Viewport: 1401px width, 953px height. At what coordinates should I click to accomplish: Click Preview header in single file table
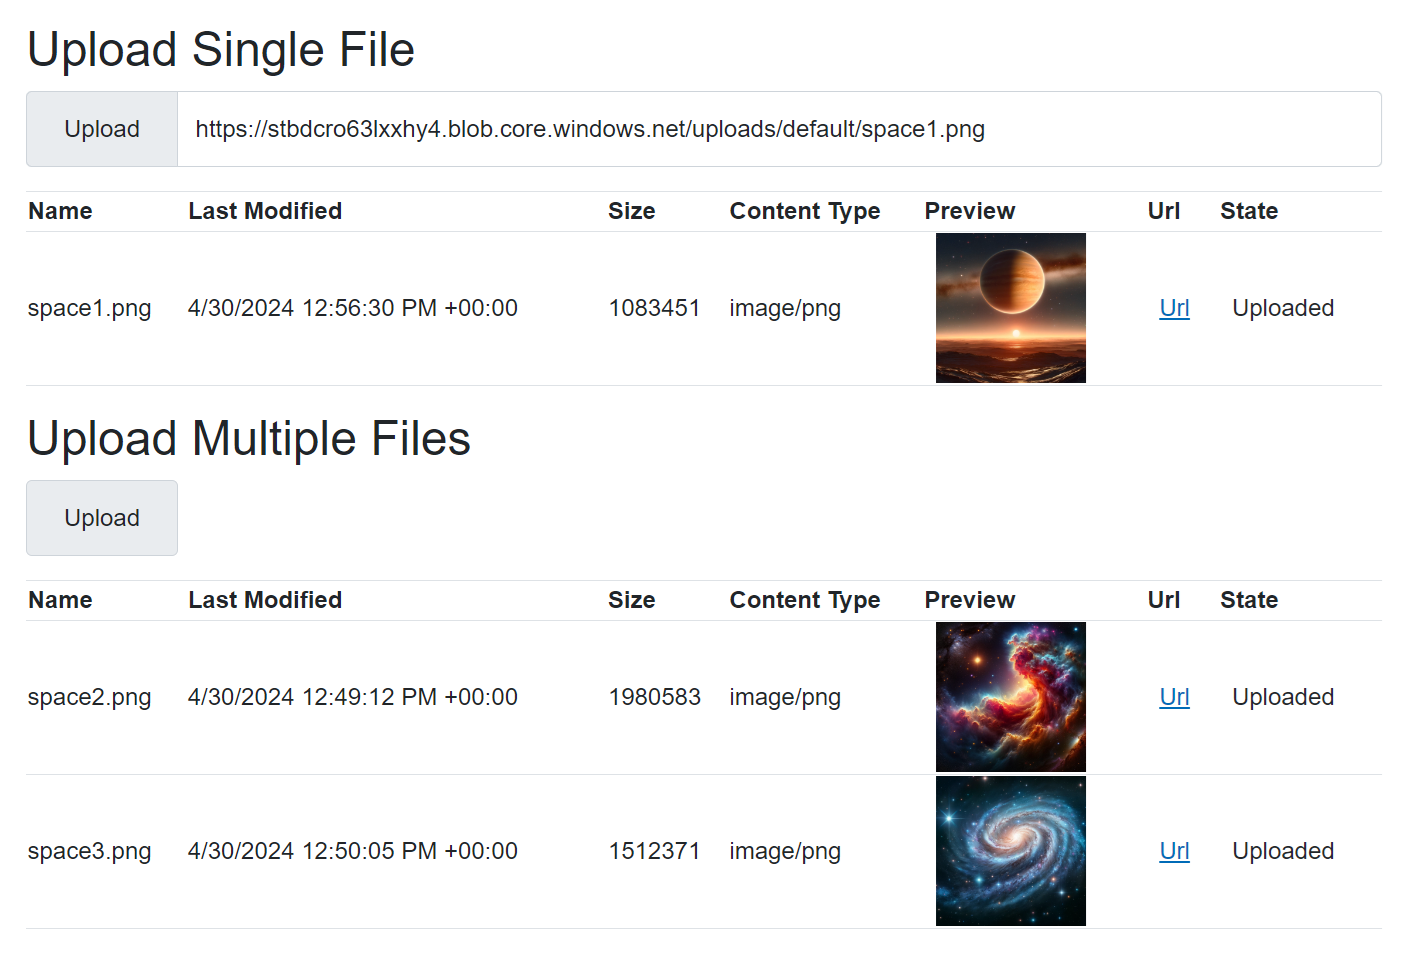click(x=970, y=211)
